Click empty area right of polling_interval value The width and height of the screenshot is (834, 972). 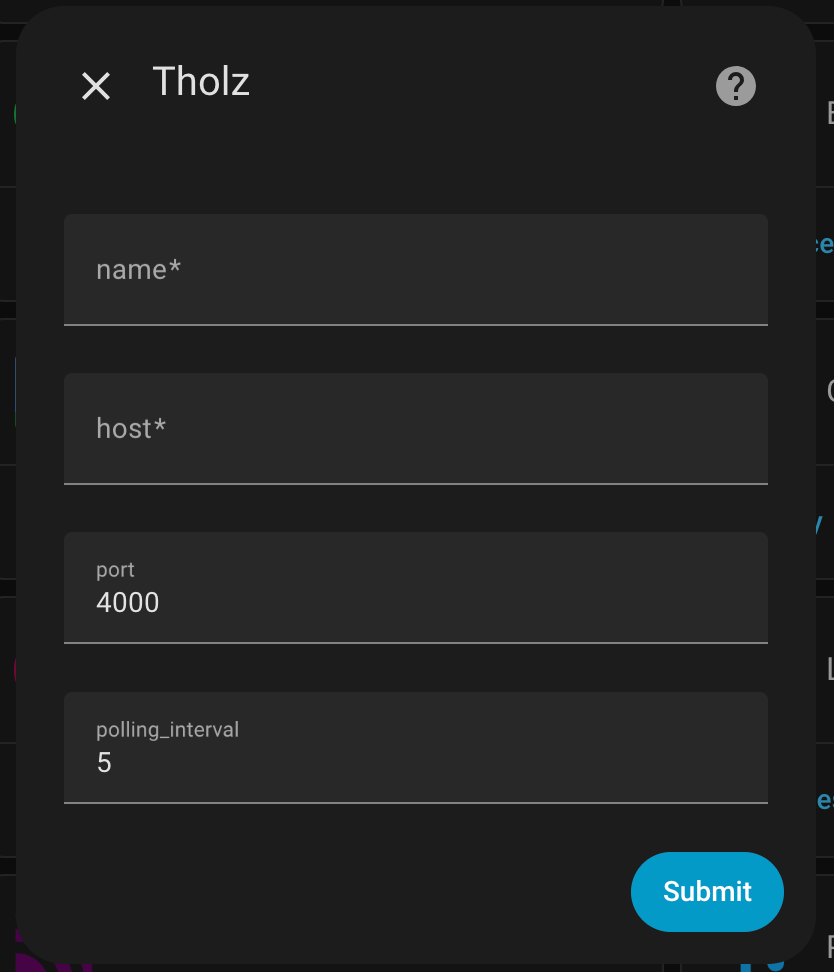click(558, 762)
